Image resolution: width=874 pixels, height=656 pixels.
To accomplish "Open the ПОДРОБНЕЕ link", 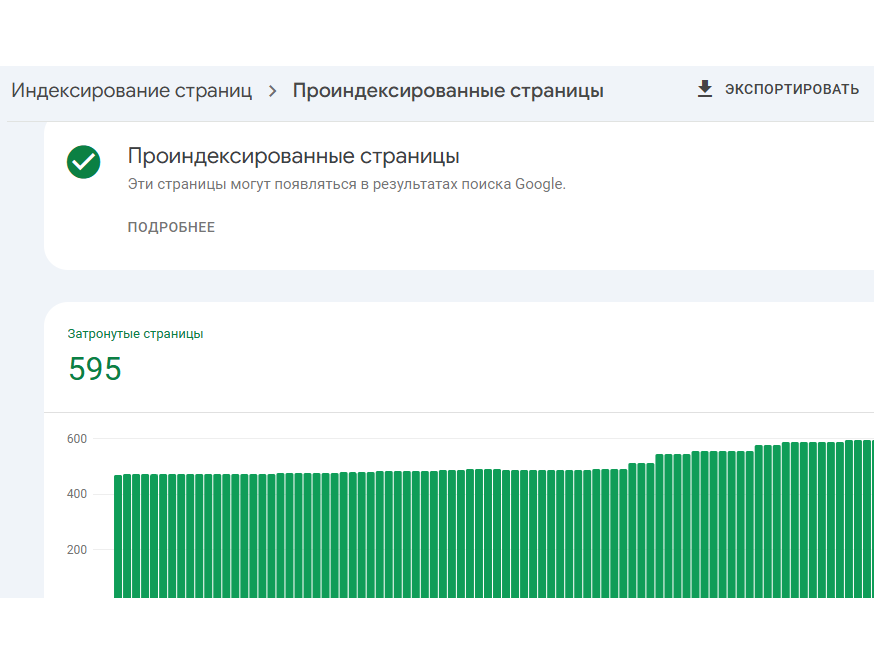I will [x=171, y=227].
